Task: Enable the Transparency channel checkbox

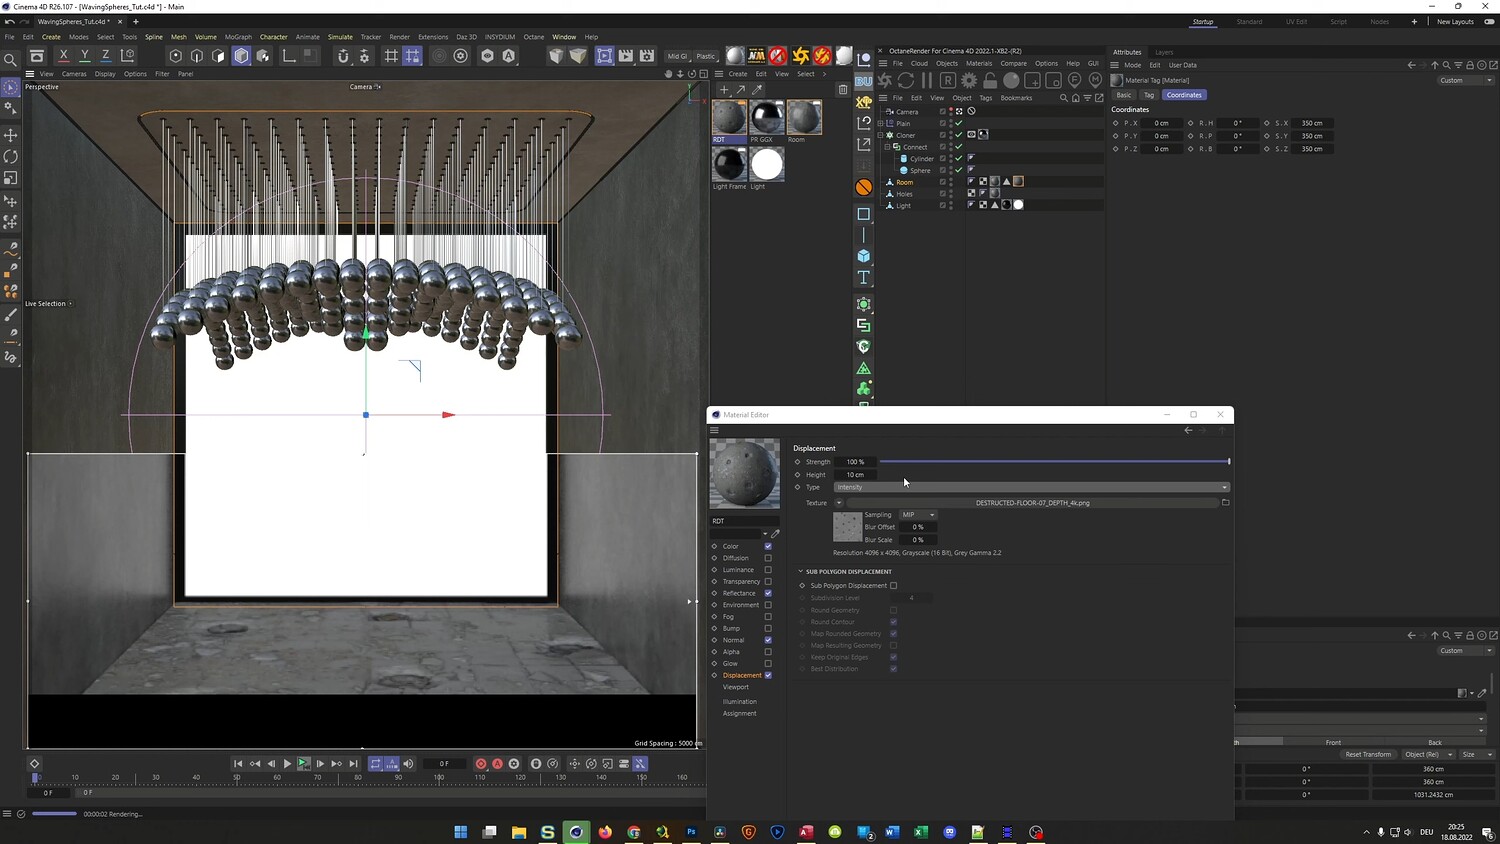Action: [x=768, y=582]
